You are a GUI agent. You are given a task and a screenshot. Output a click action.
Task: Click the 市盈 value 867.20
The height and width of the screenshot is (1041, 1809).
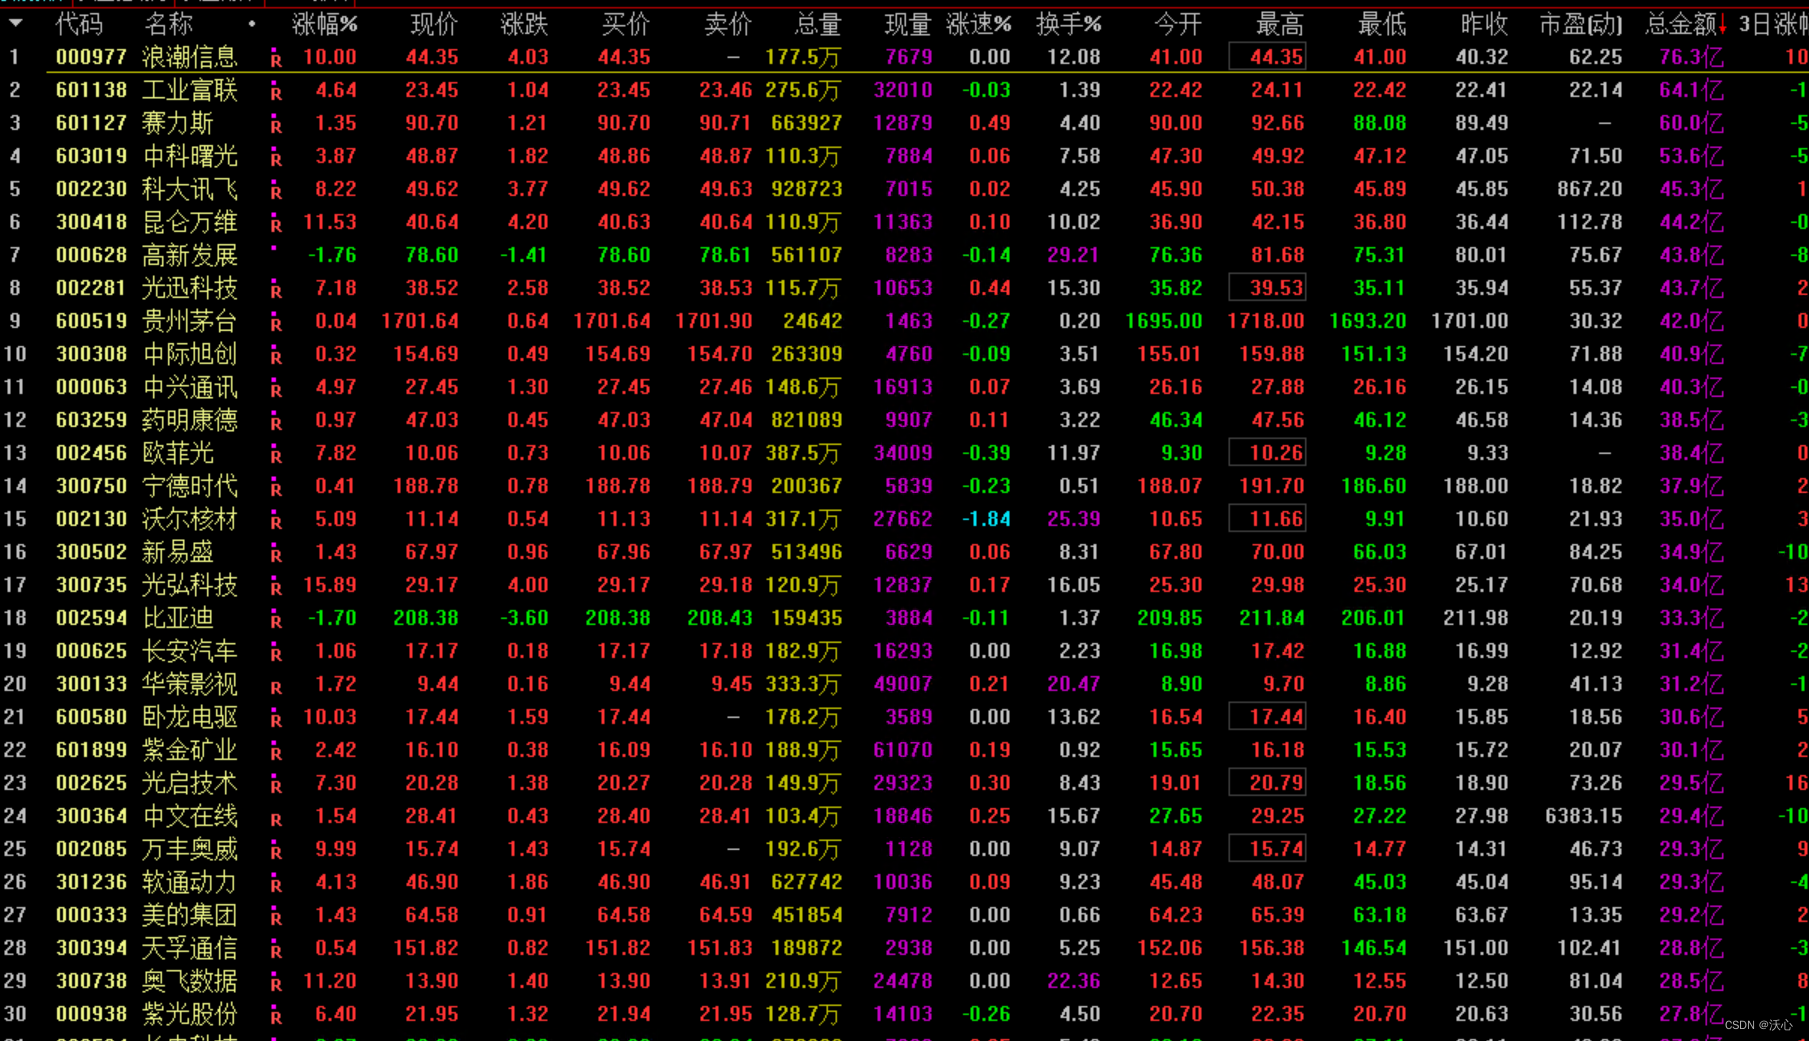1589,189
